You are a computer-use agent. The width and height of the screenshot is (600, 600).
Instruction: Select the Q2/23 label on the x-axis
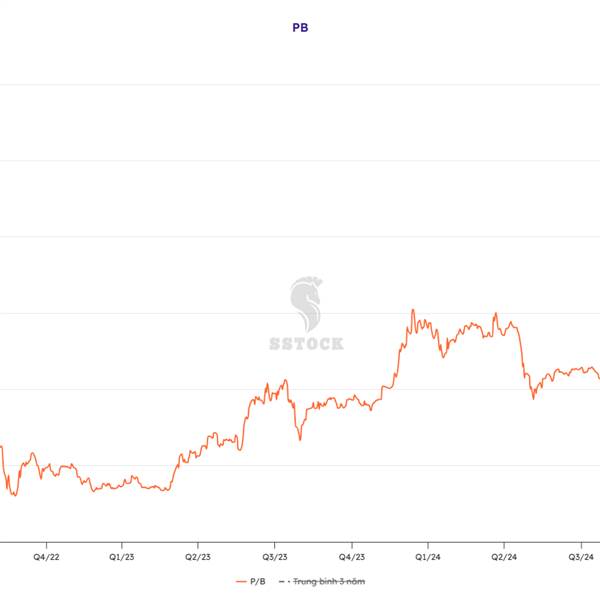[x=197, y=556]
